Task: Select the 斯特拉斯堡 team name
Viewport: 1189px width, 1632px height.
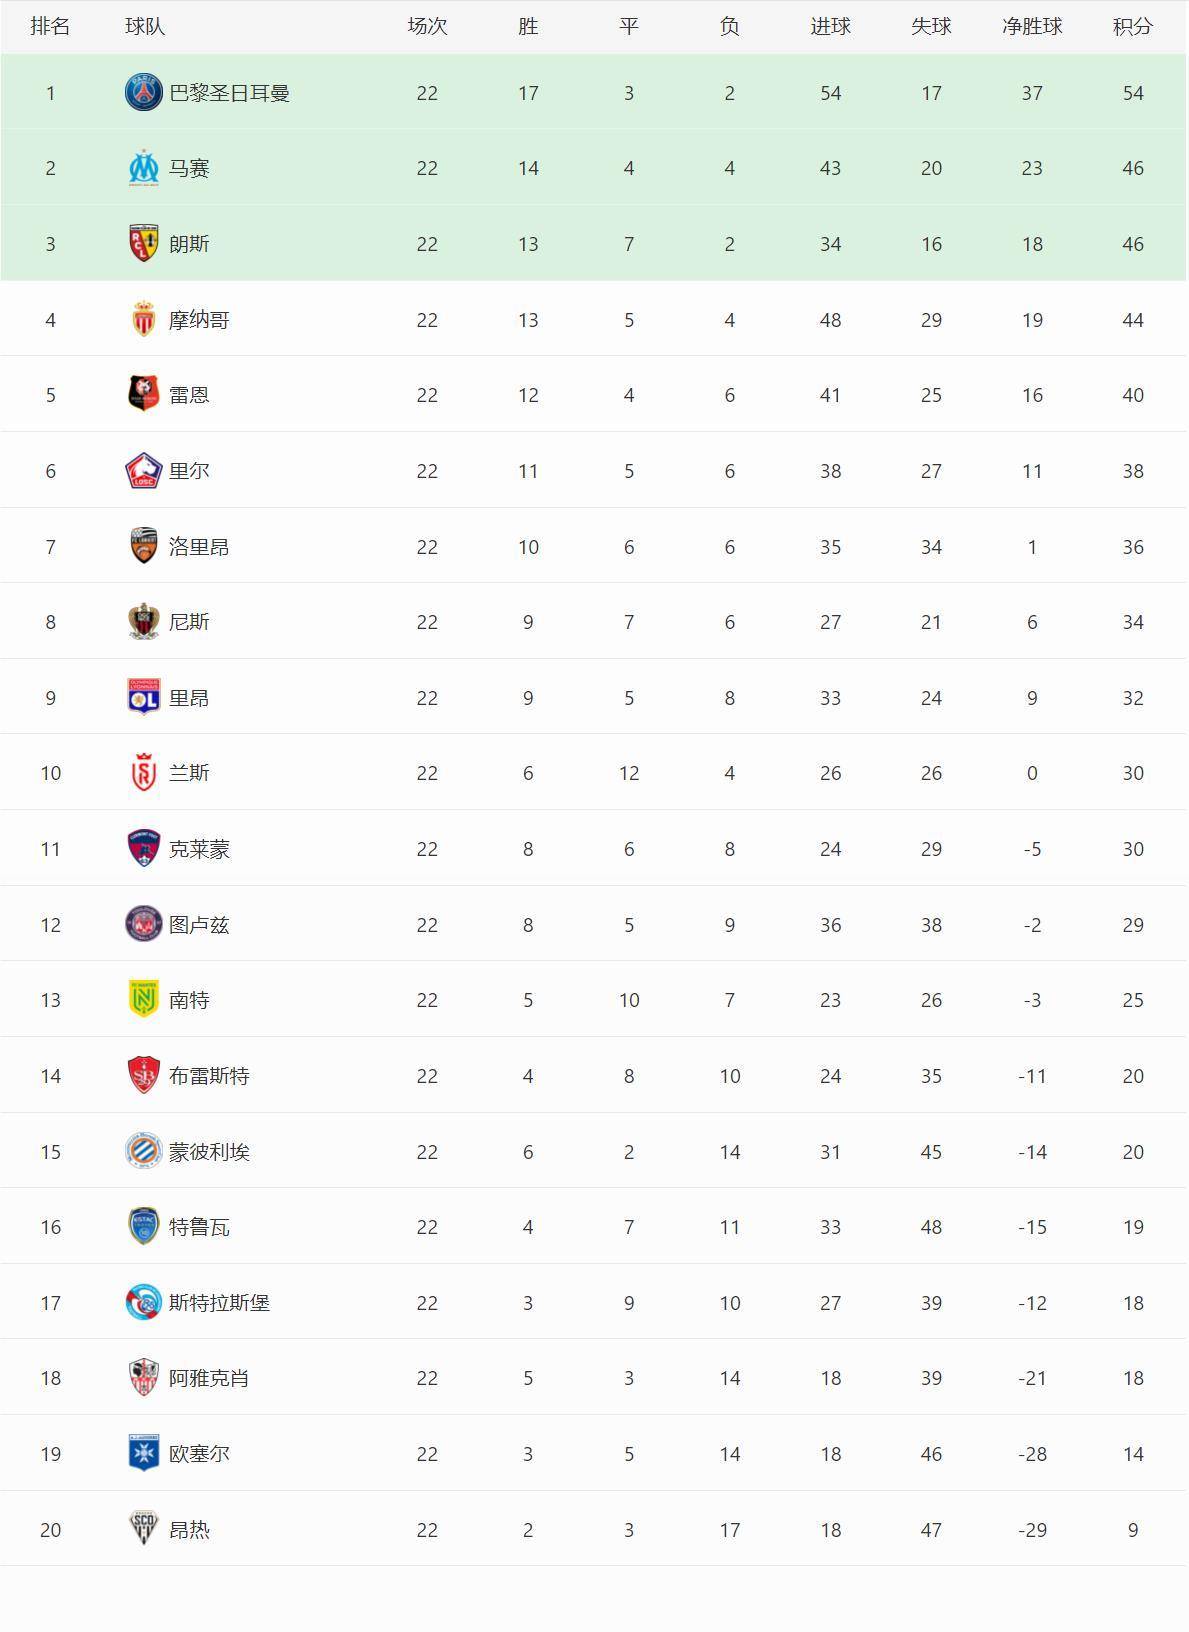Action: tap(219, 1303)
